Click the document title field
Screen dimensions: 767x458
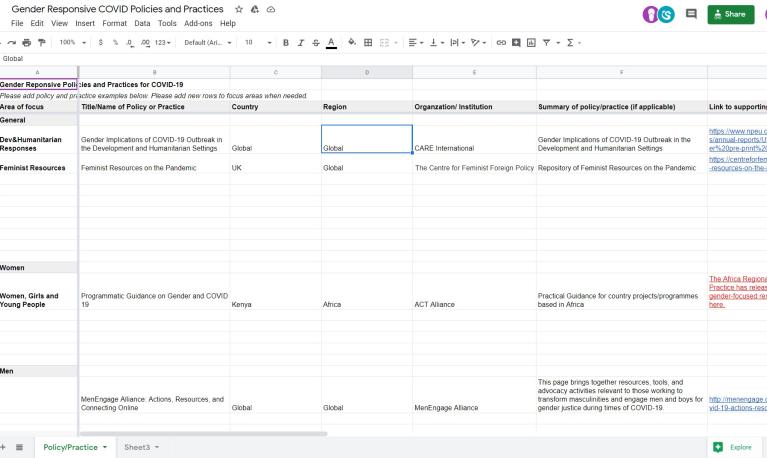pyautogui.click(x=117, y=9)
